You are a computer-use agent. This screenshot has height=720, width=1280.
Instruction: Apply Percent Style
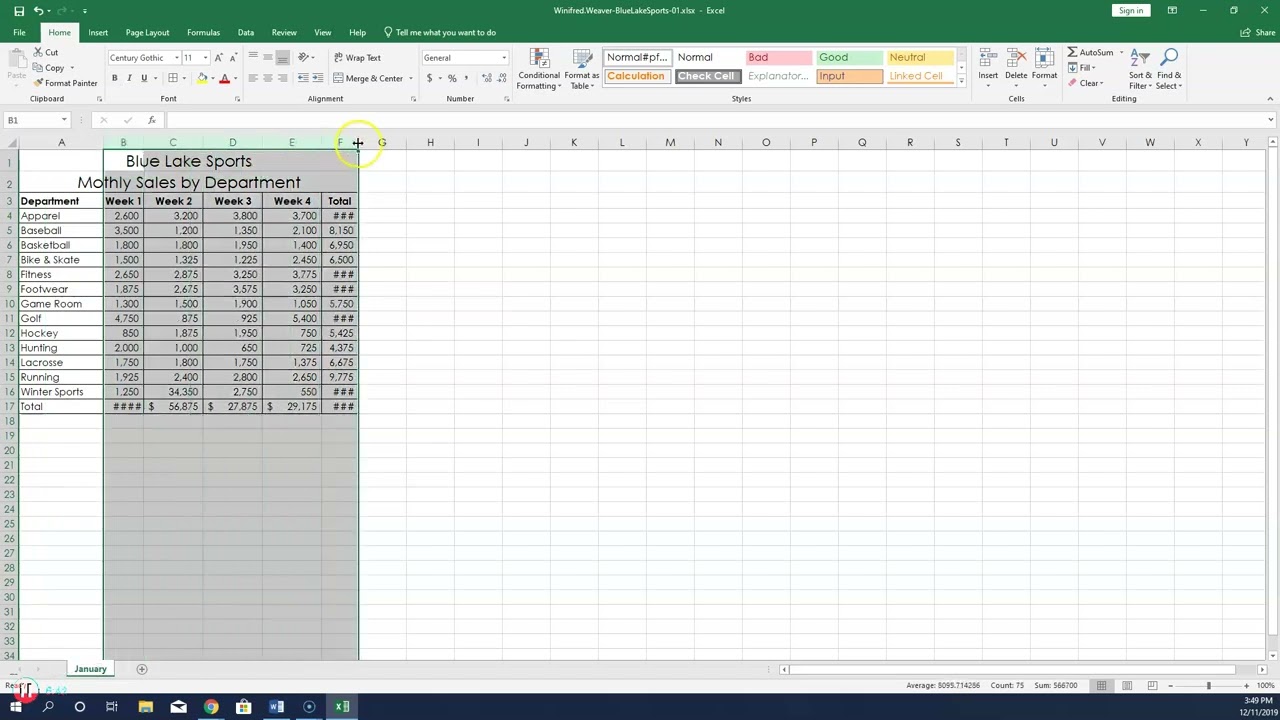pos(452,78)
